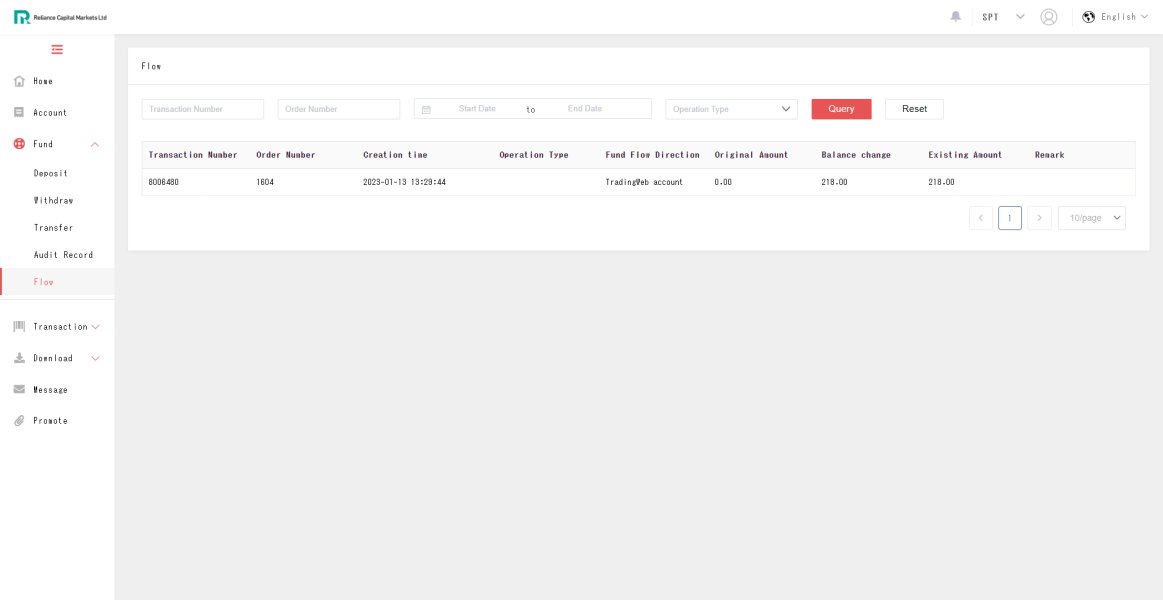Click the Start Date field
The image size is (1163, 600).
point(477,109)
